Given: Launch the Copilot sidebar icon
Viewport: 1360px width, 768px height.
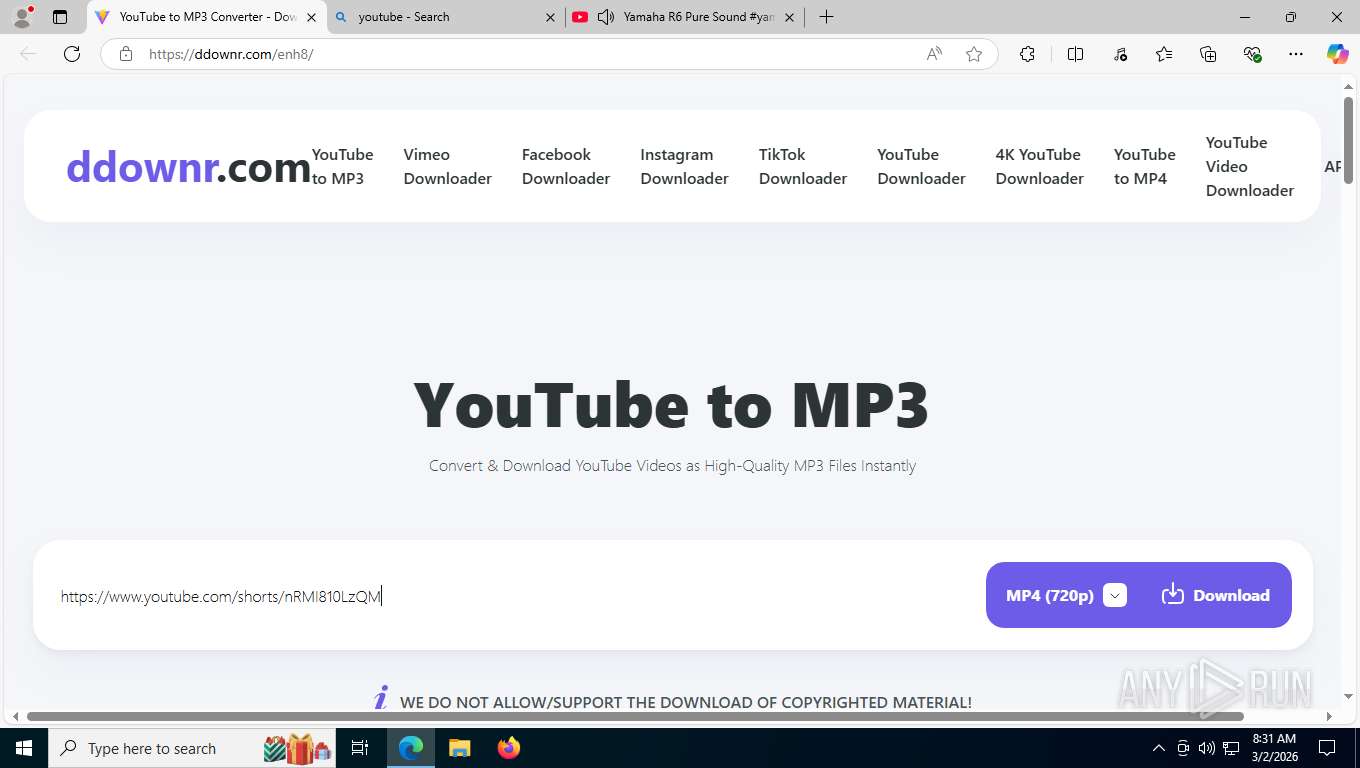Looking at the screenshot, I should tap(1337, 54).
